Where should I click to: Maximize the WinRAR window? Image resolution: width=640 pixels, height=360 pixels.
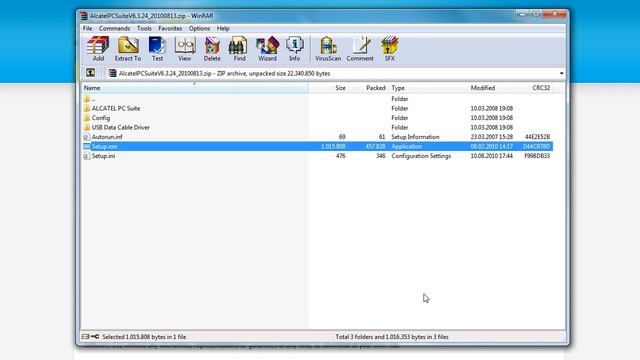(536, 14)
